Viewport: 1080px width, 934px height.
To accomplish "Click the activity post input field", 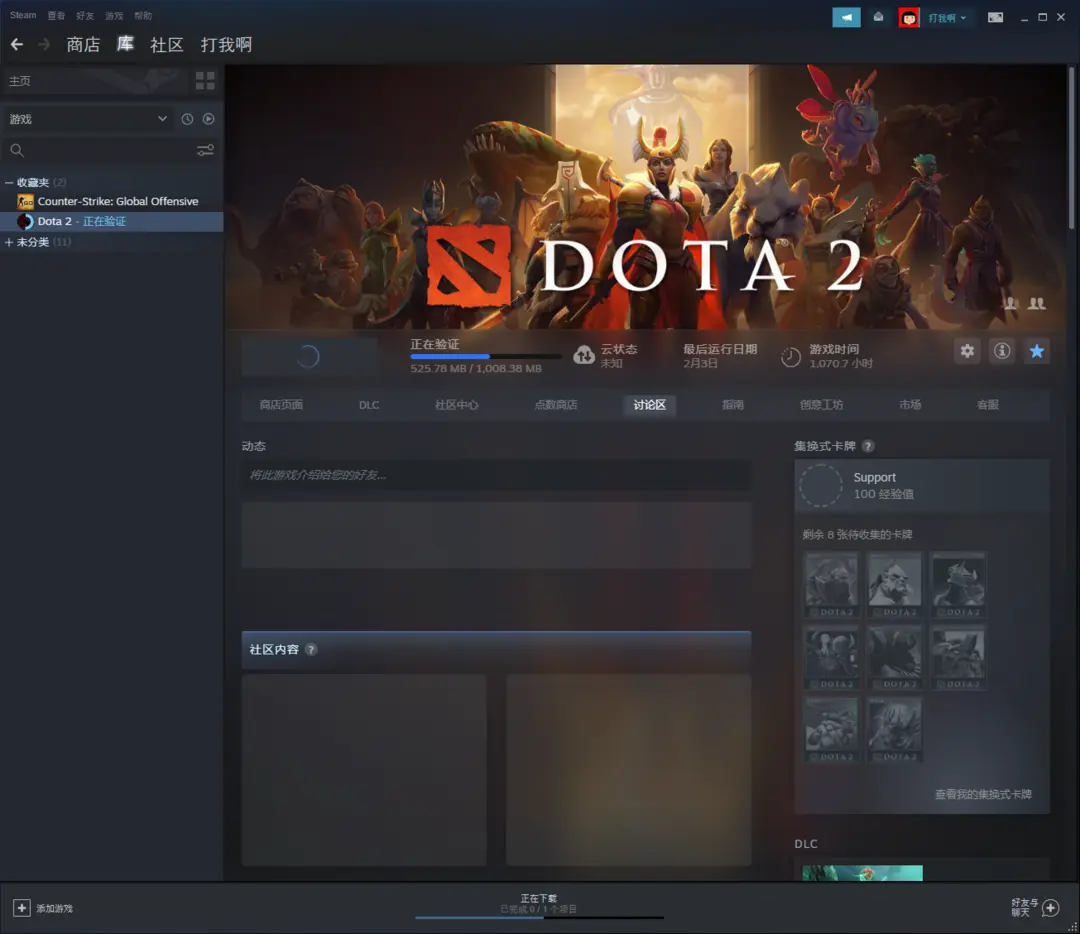I will click(x=496, y=475).
